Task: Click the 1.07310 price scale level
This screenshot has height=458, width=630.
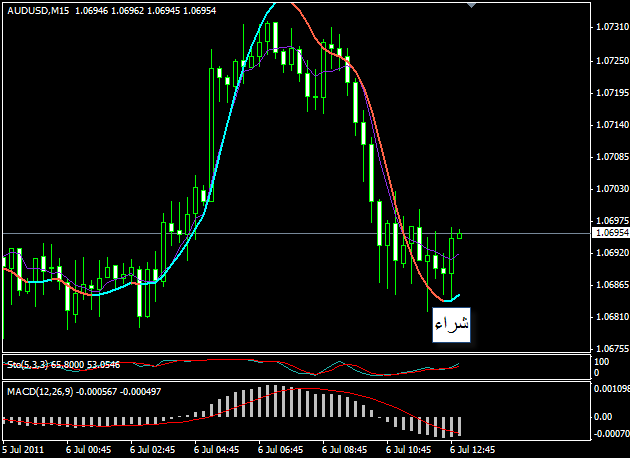Action: 609,28
